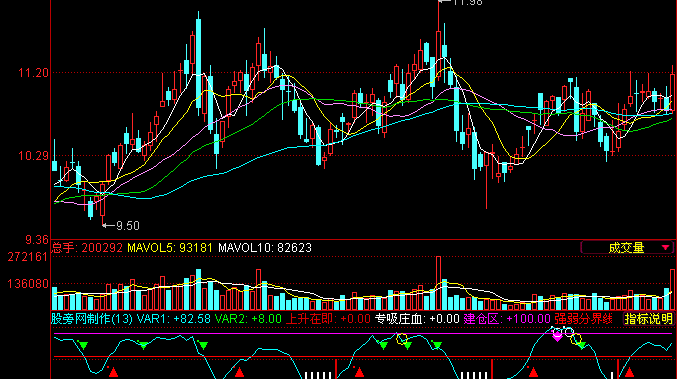677x379 pixels.
Task: Click the rightmost green down-triangle signal marker
Action: click(x=581, y=345)
